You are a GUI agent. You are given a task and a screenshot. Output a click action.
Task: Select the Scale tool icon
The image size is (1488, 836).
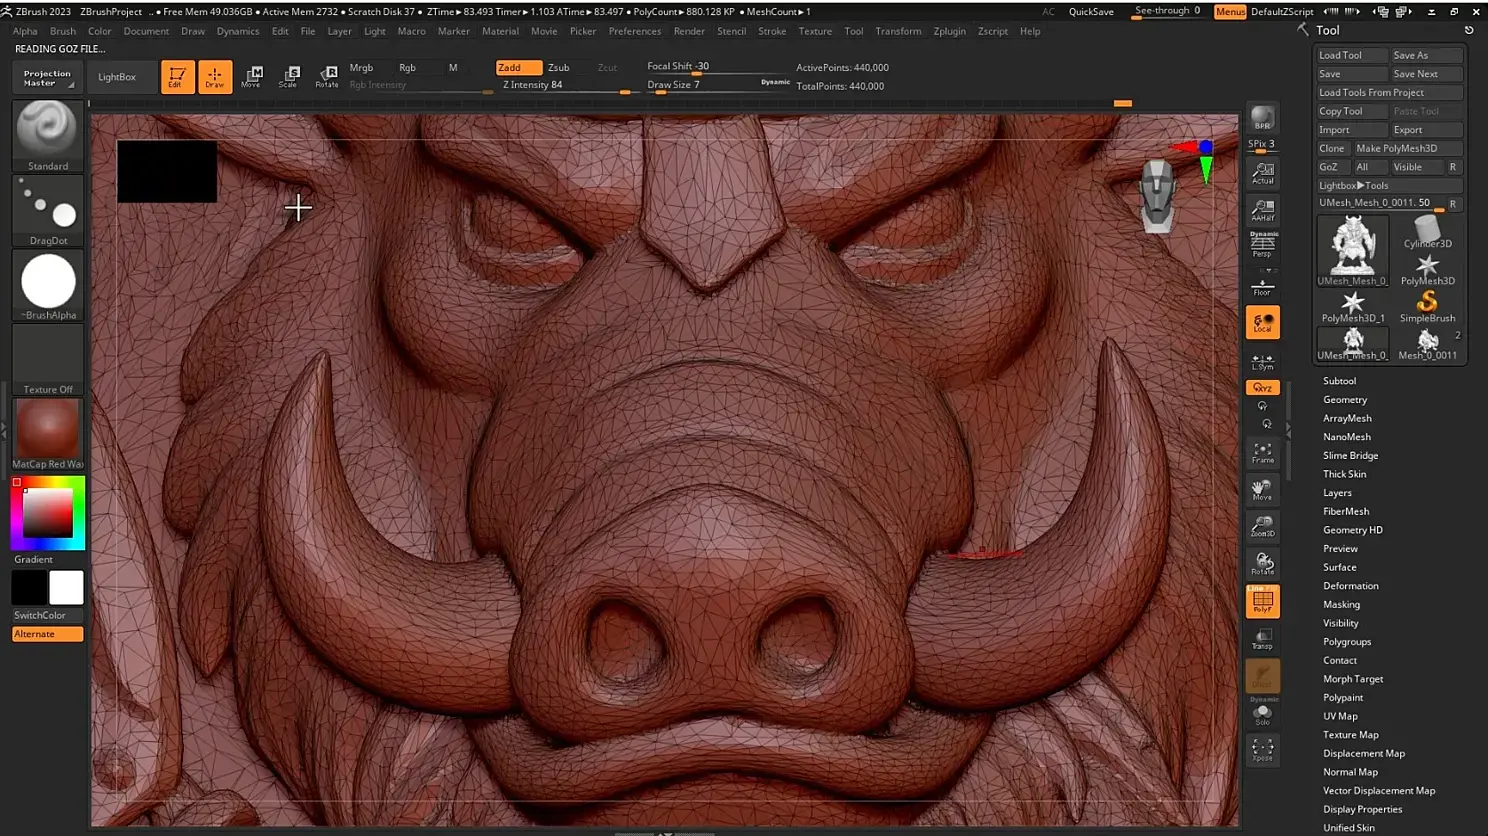289,77
